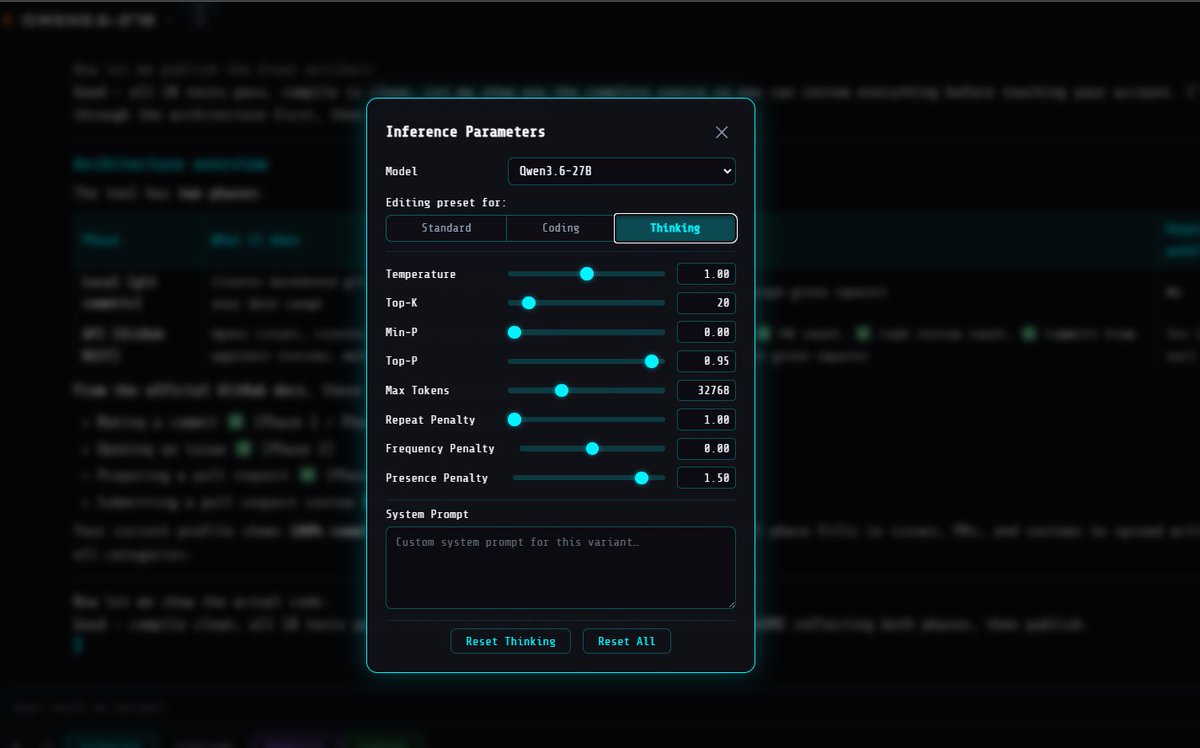
Task: Click the Min-P slider handle
Action: pos(515,332)
